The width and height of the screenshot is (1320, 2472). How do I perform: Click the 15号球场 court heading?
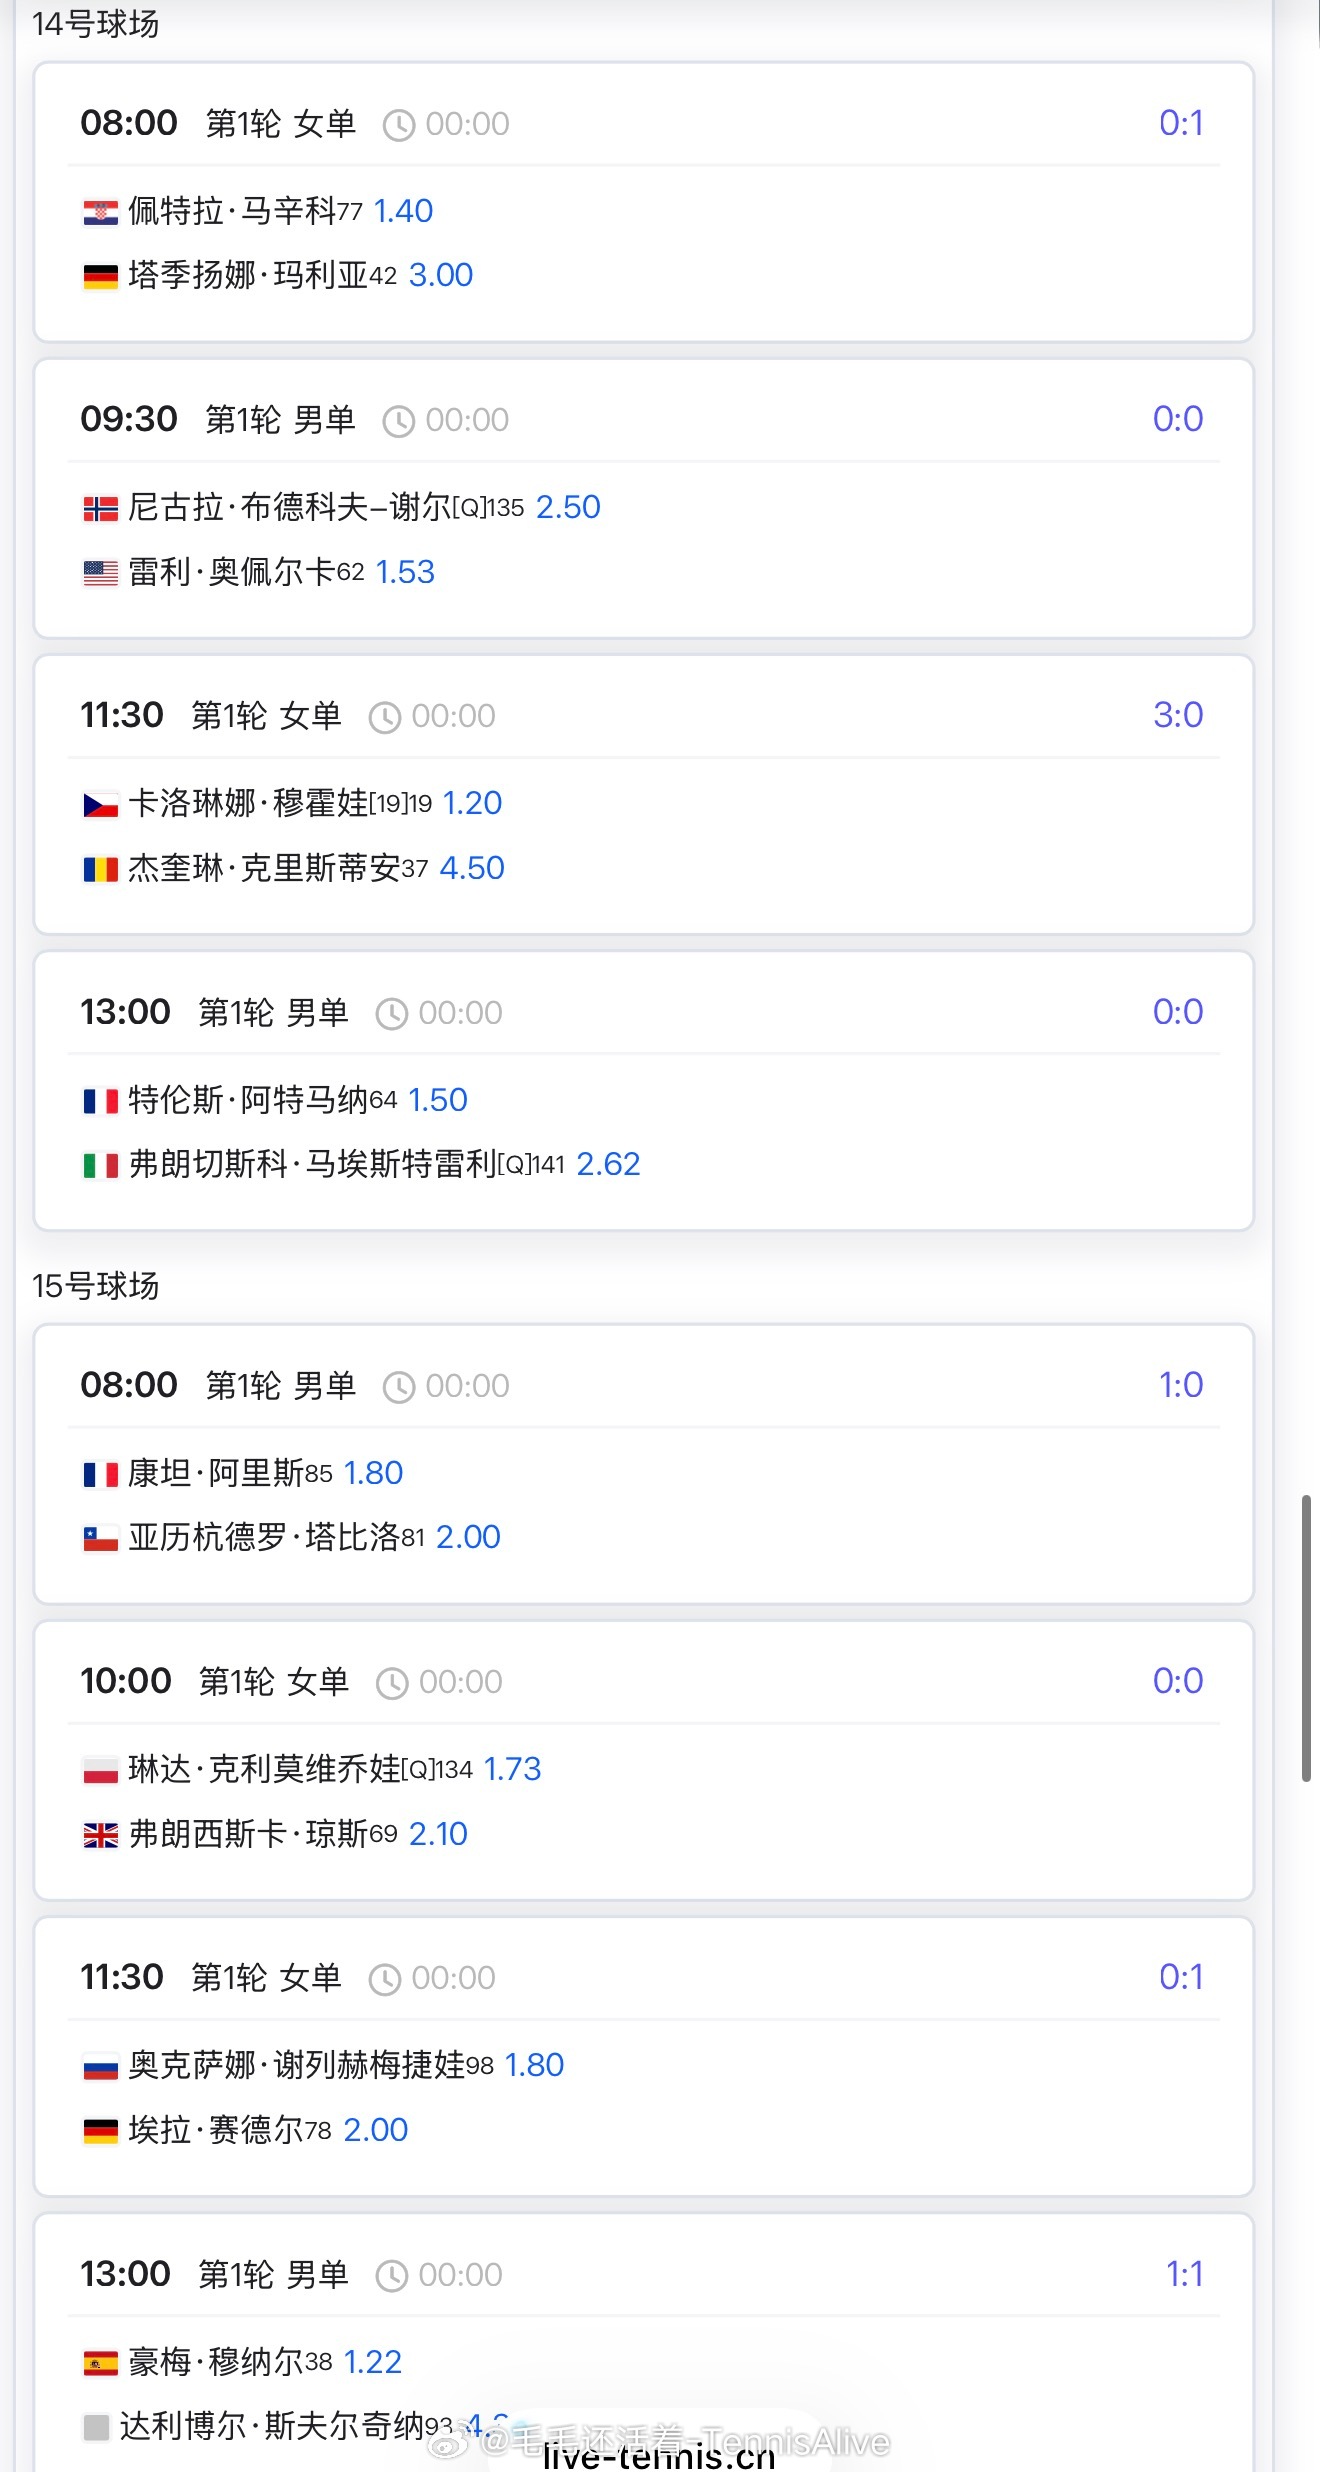[96, 1286]
